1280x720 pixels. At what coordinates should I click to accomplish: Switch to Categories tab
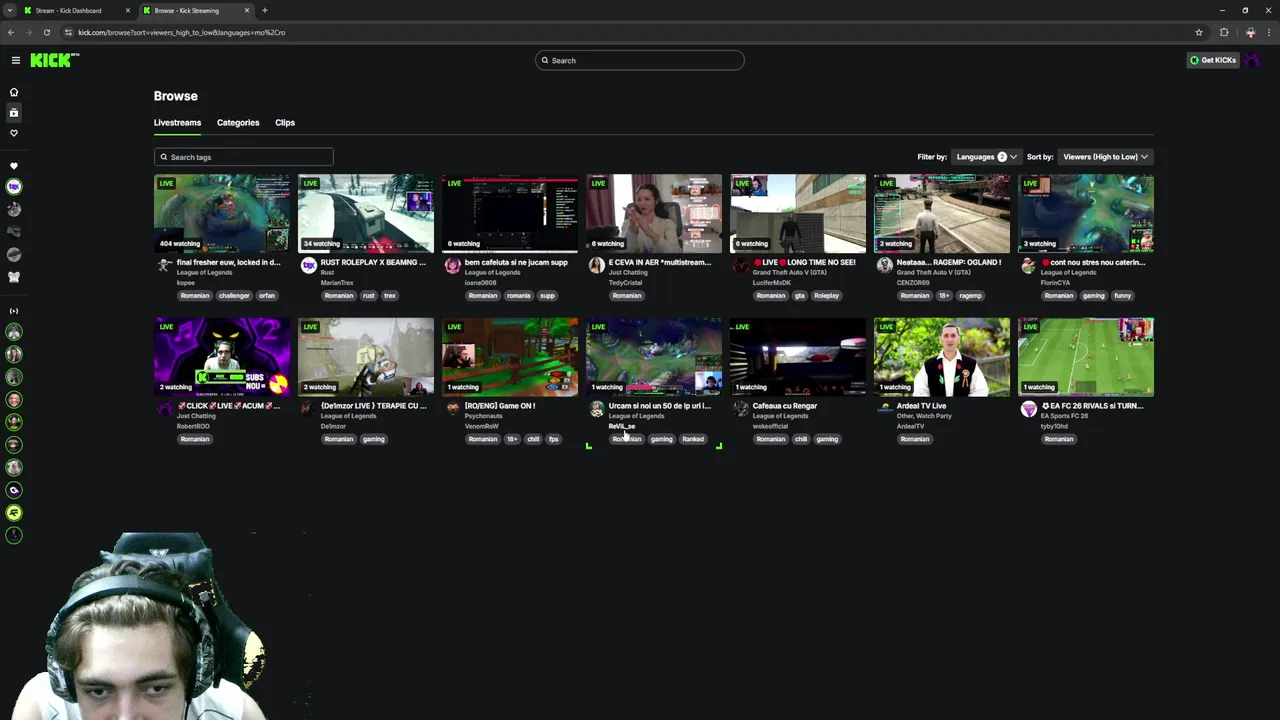(x=238, y=122)
